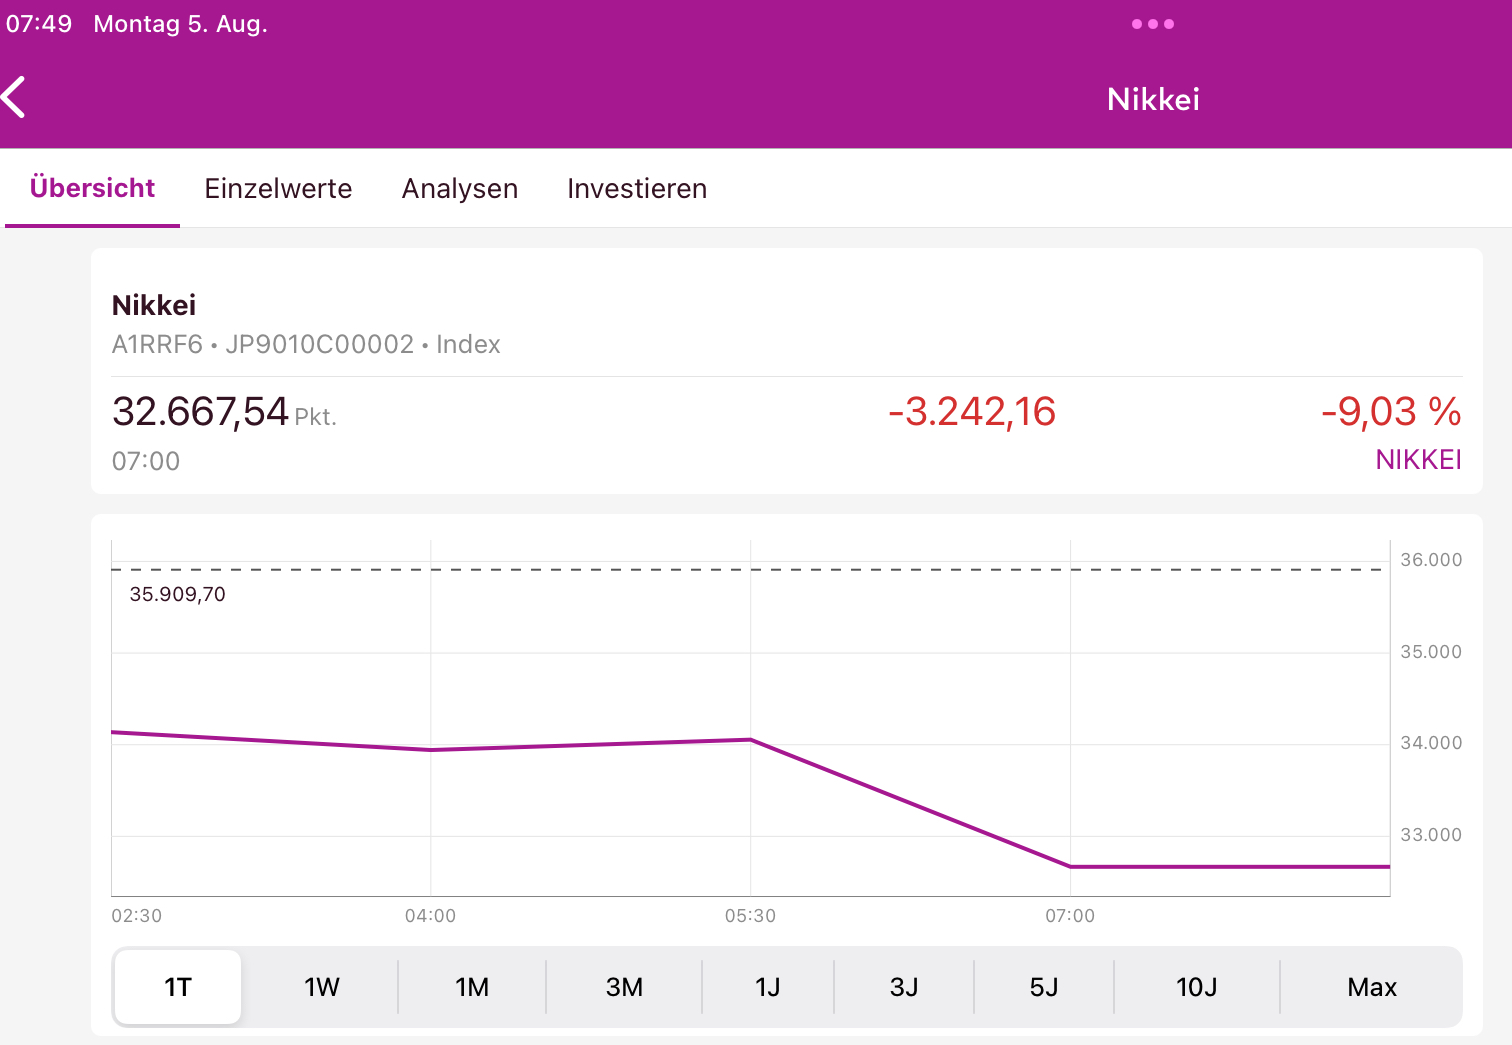Viewport: 1512px width, 1045px height.
Task: Tap the NIKKEI exchange link
Action: click(1418, 460)
